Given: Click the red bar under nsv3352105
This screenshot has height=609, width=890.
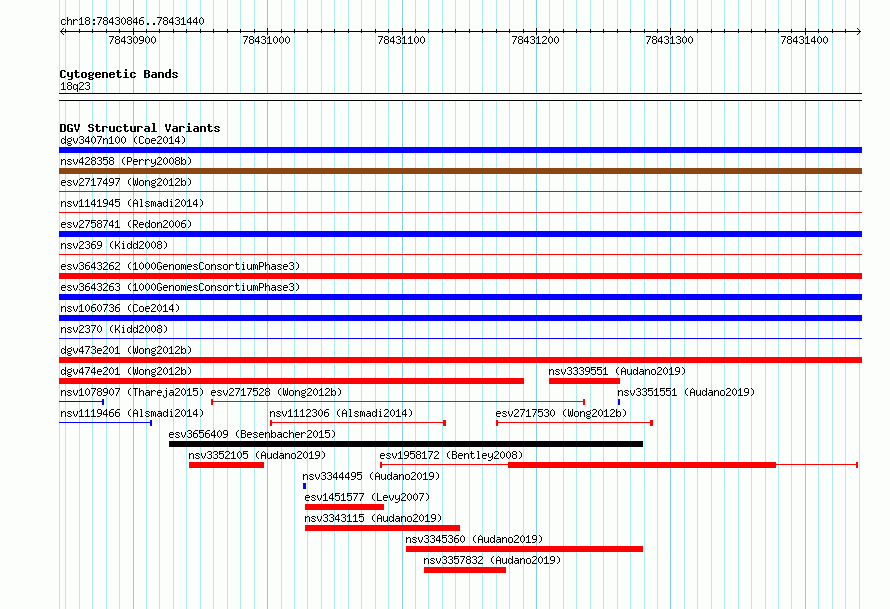Looking at the screenshot, I should pyautogui.click(x=226, y=465).
